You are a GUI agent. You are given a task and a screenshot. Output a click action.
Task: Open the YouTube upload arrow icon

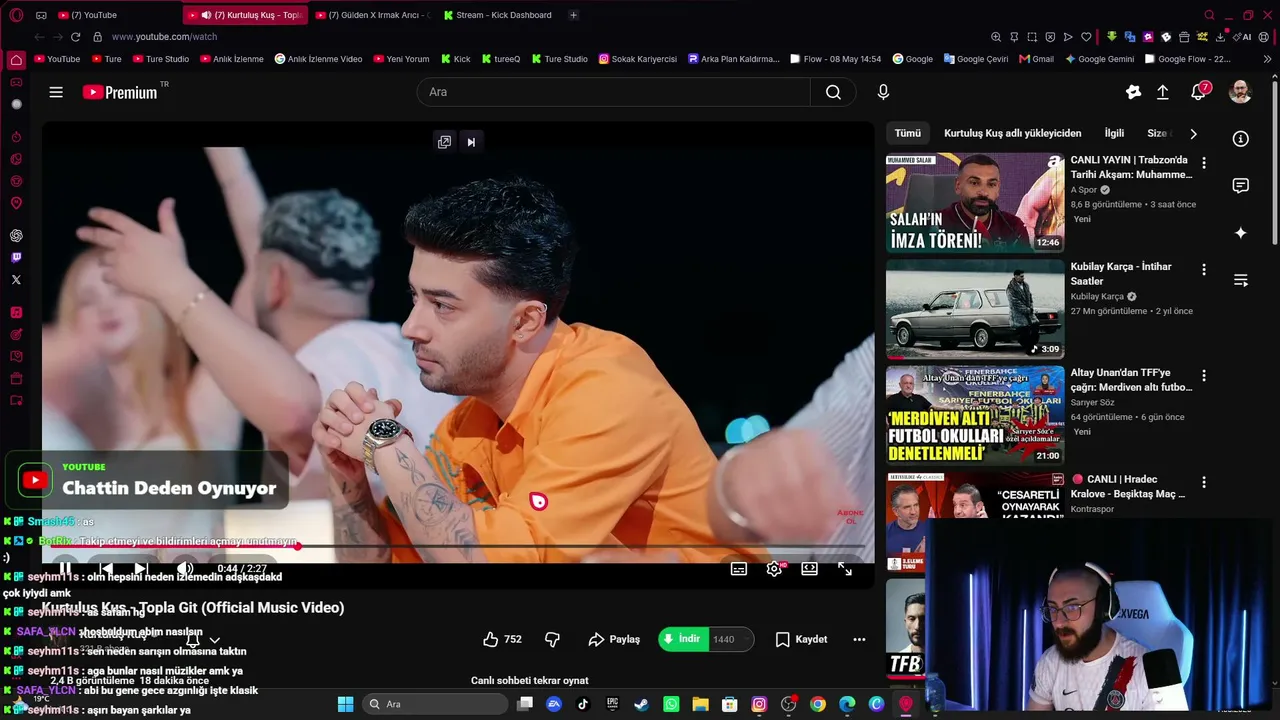tap(1162, 92)
